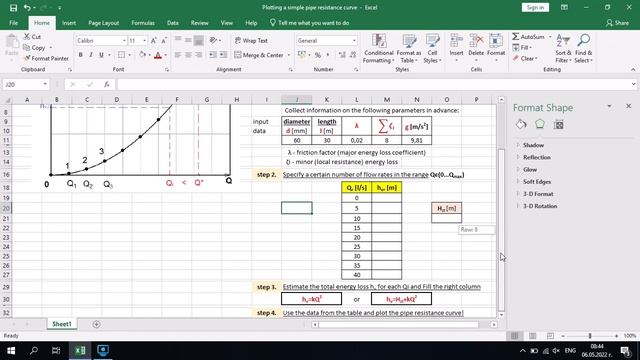Open Format cells menu
This screenshot has width=640, height=360.
496,49
